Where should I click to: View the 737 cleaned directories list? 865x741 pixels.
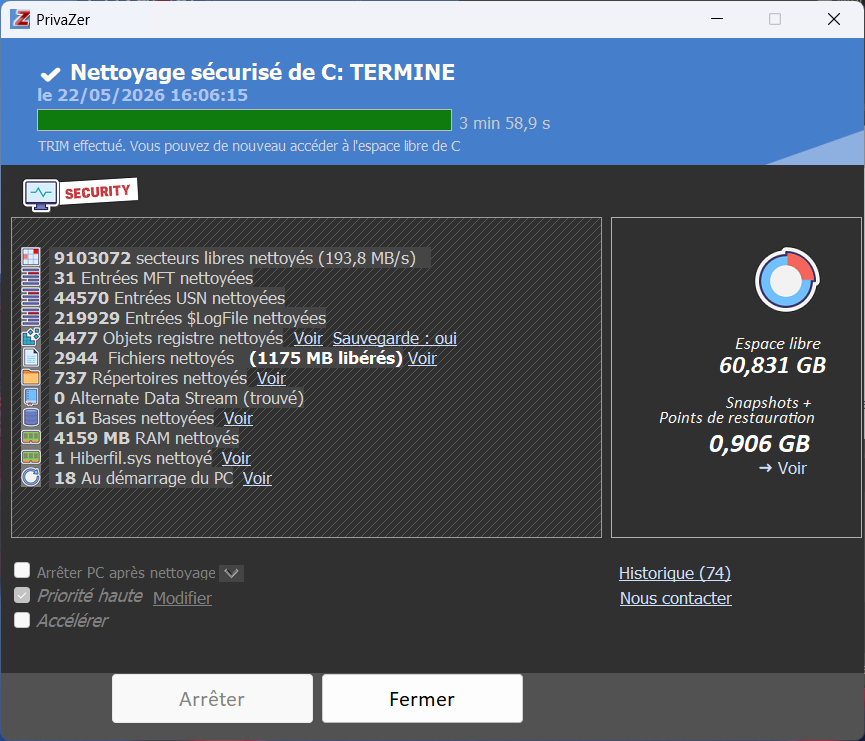pyautogui.click(x=271, y=378)
